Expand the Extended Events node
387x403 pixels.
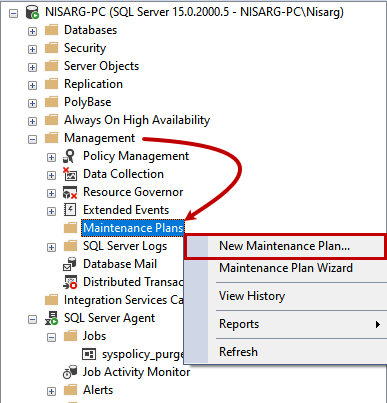pos(51,212)
